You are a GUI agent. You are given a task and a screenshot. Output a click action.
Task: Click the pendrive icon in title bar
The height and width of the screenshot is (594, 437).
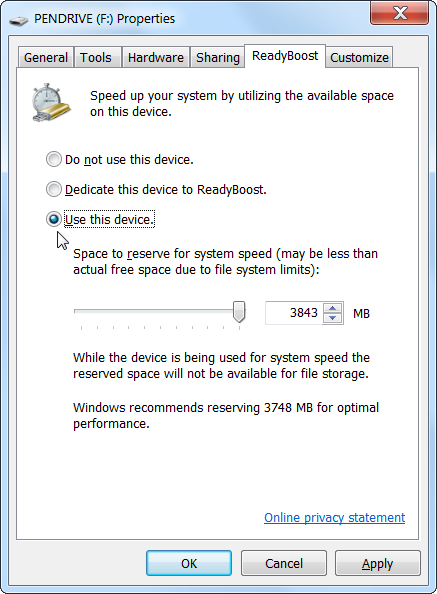(x=18, y=20)
